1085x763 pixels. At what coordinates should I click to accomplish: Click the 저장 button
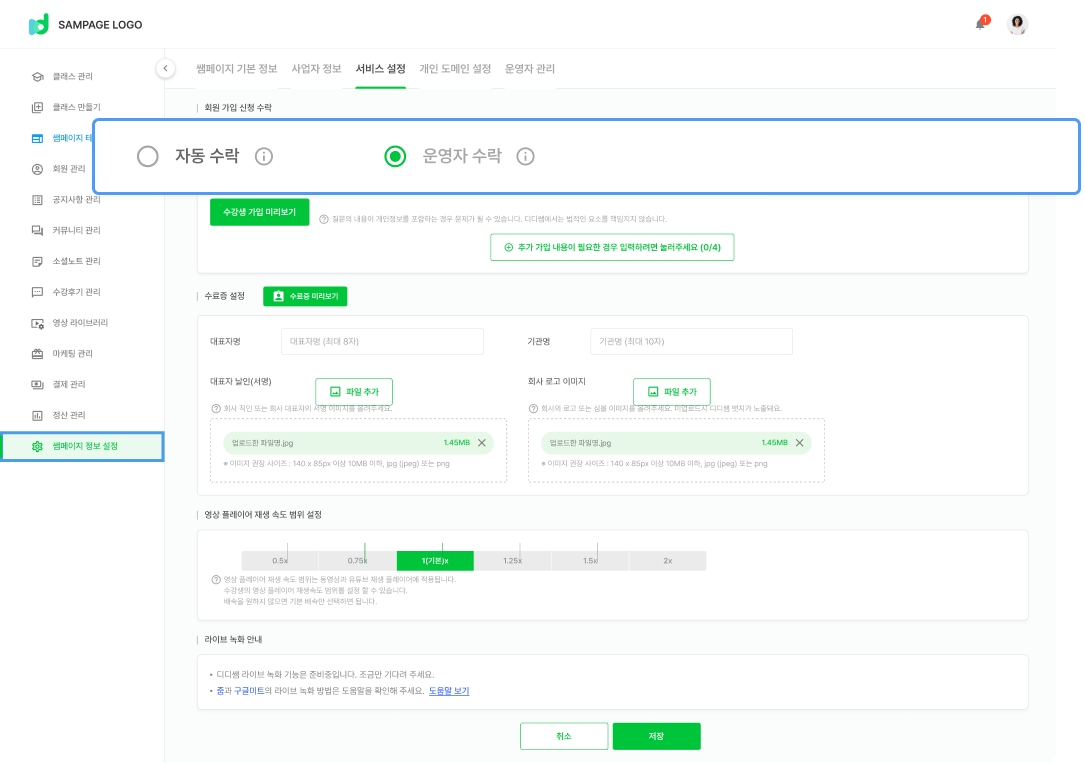(x=656, y=736)
